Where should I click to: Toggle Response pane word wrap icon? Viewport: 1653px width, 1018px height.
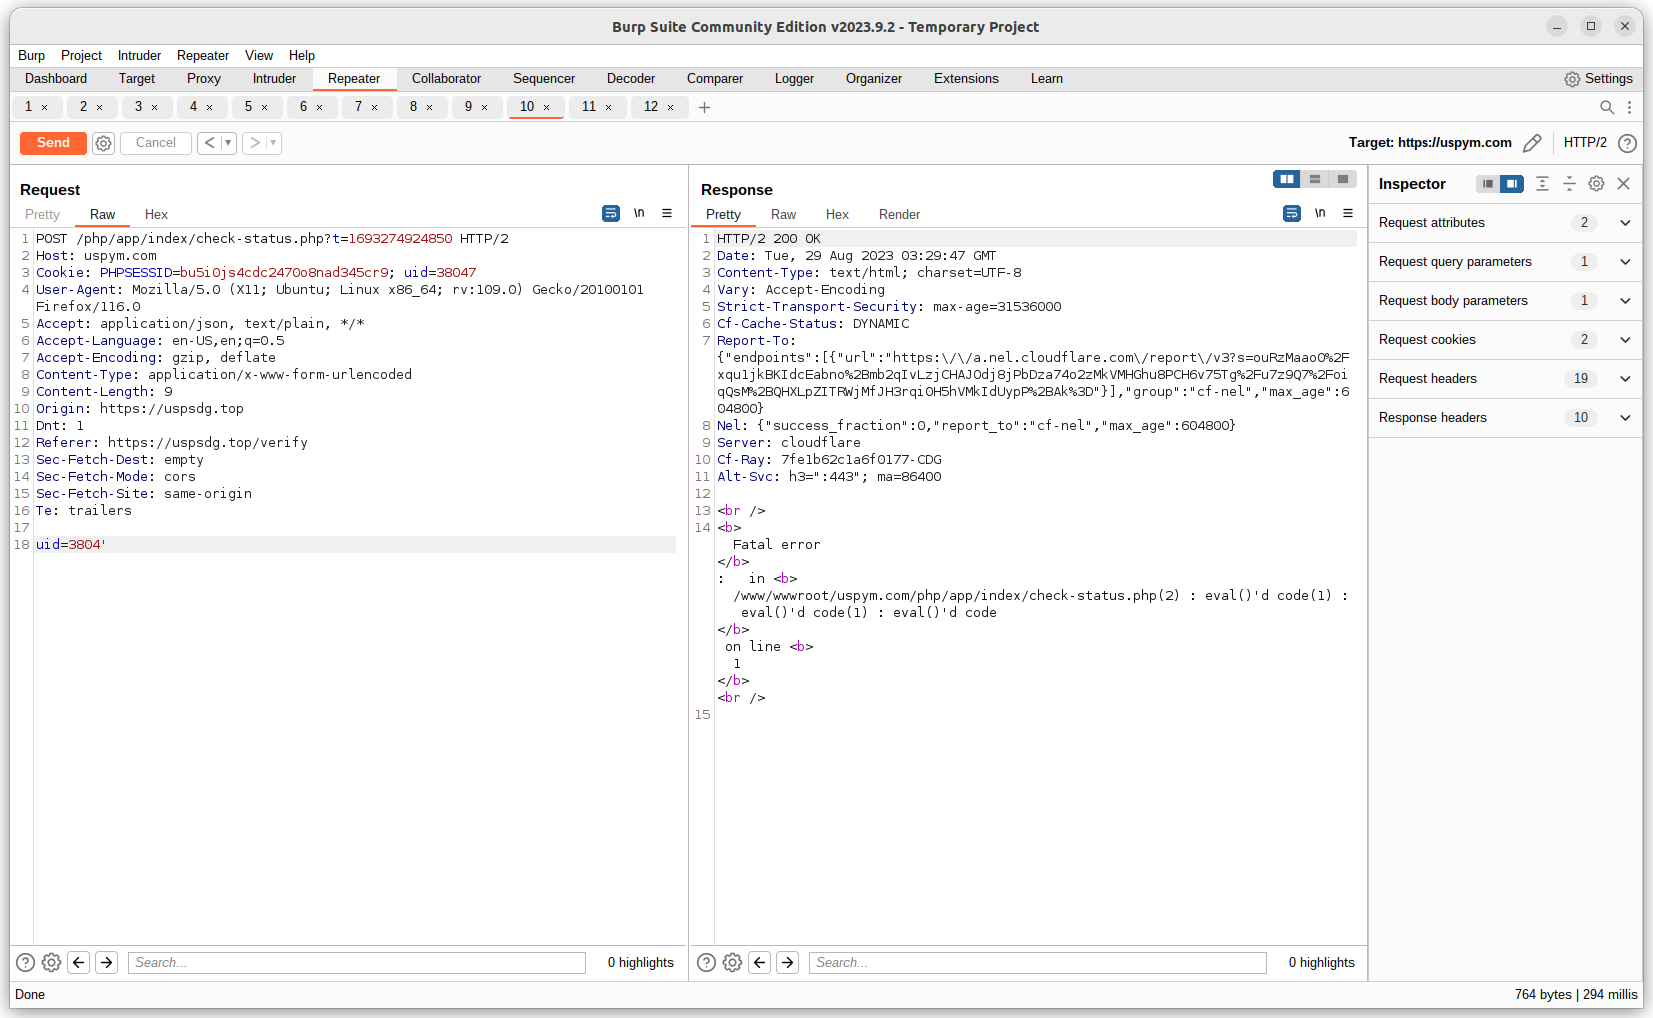(1292, 213)
